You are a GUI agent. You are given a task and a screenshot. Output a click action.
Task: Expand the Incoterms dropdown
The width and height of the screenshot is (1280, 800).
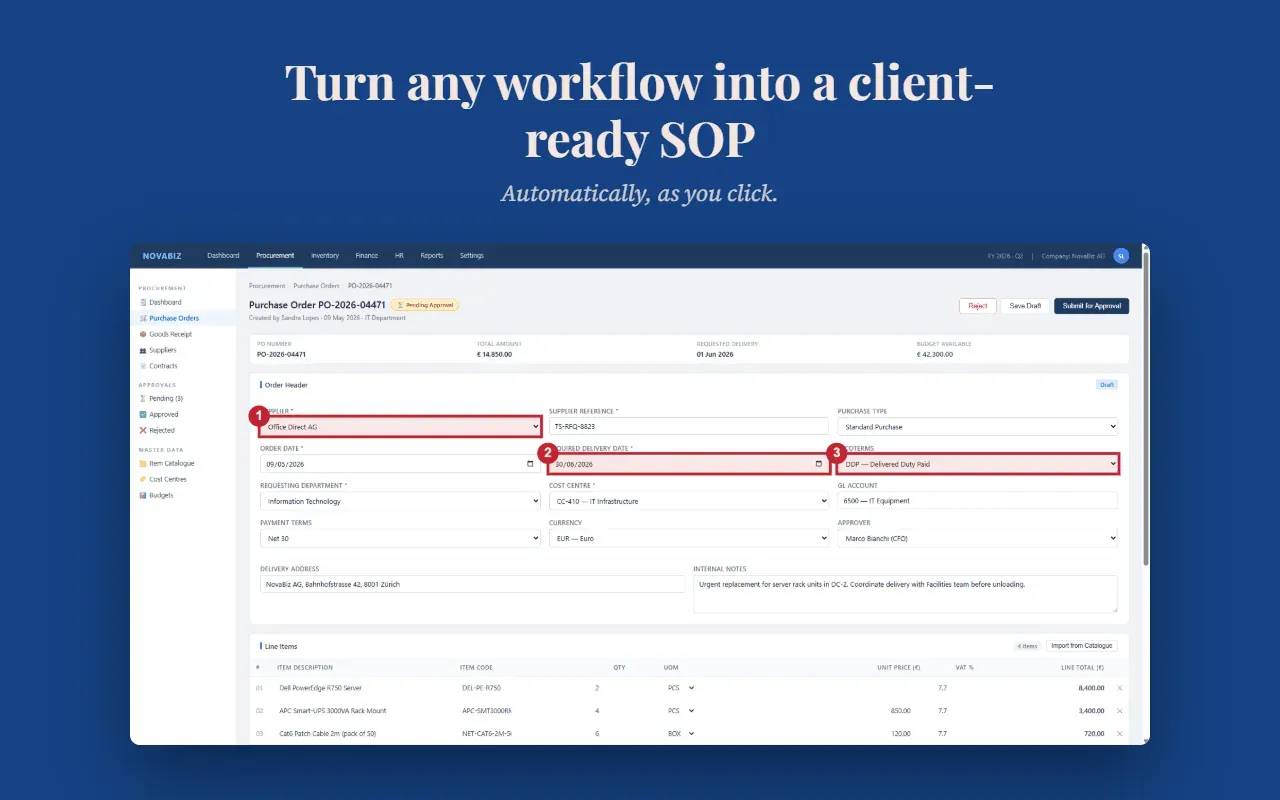pyautogui.click(x=977, y=464)
